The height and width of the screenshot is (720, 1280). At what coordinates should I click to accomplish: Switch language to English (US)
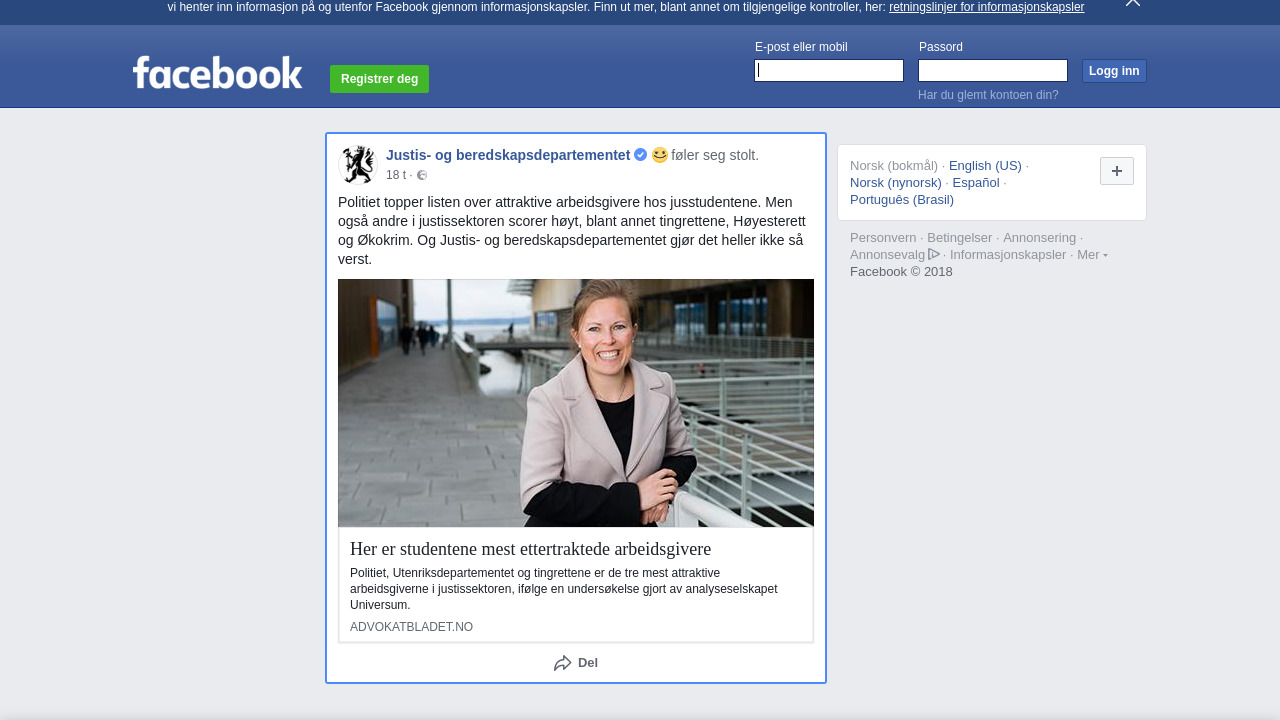tap(984, 166)
